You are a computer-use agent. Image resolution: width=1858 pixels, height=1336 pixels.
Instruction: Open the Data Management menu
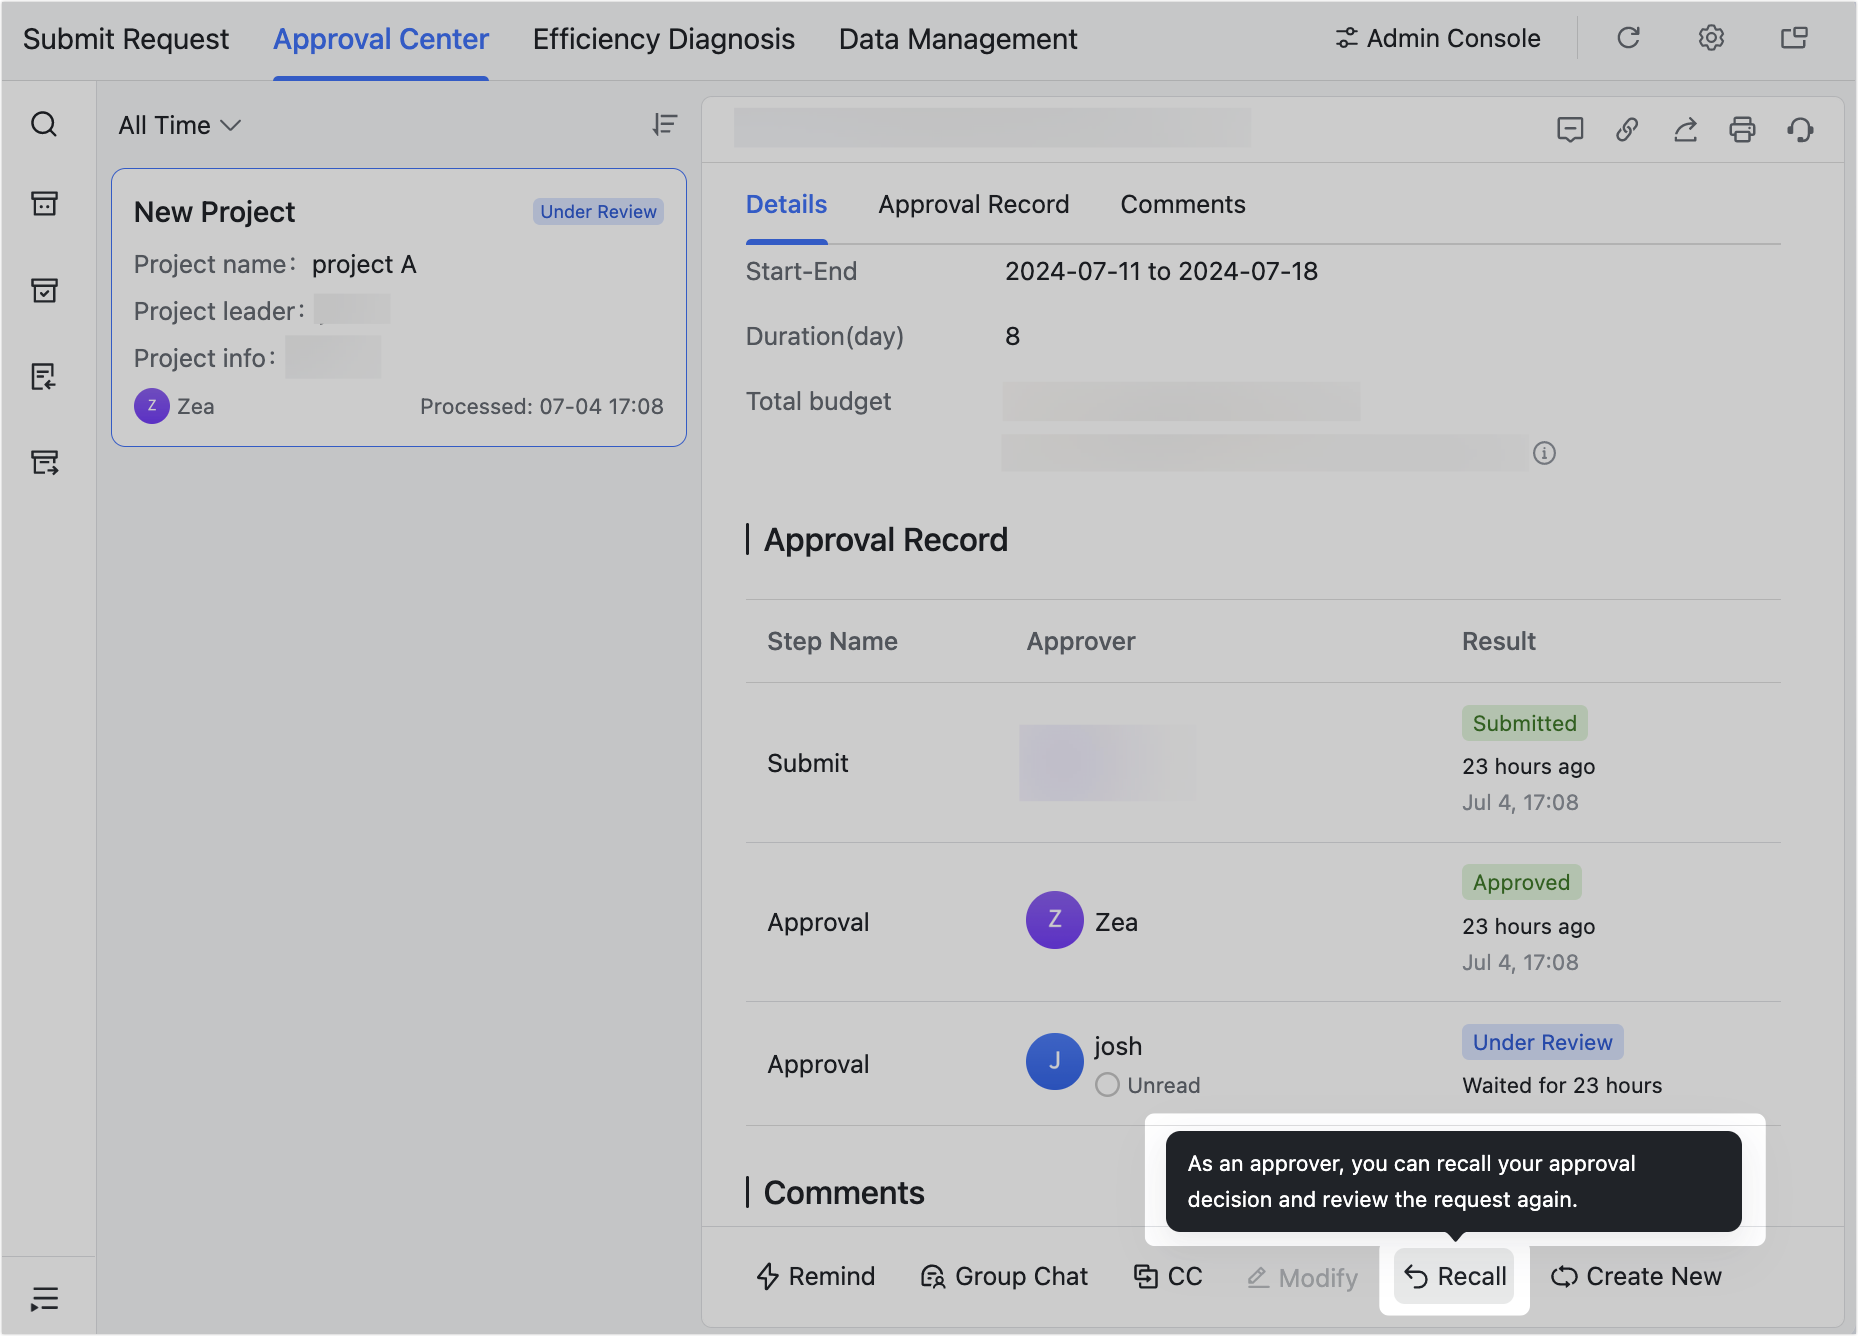click(957, 38)
